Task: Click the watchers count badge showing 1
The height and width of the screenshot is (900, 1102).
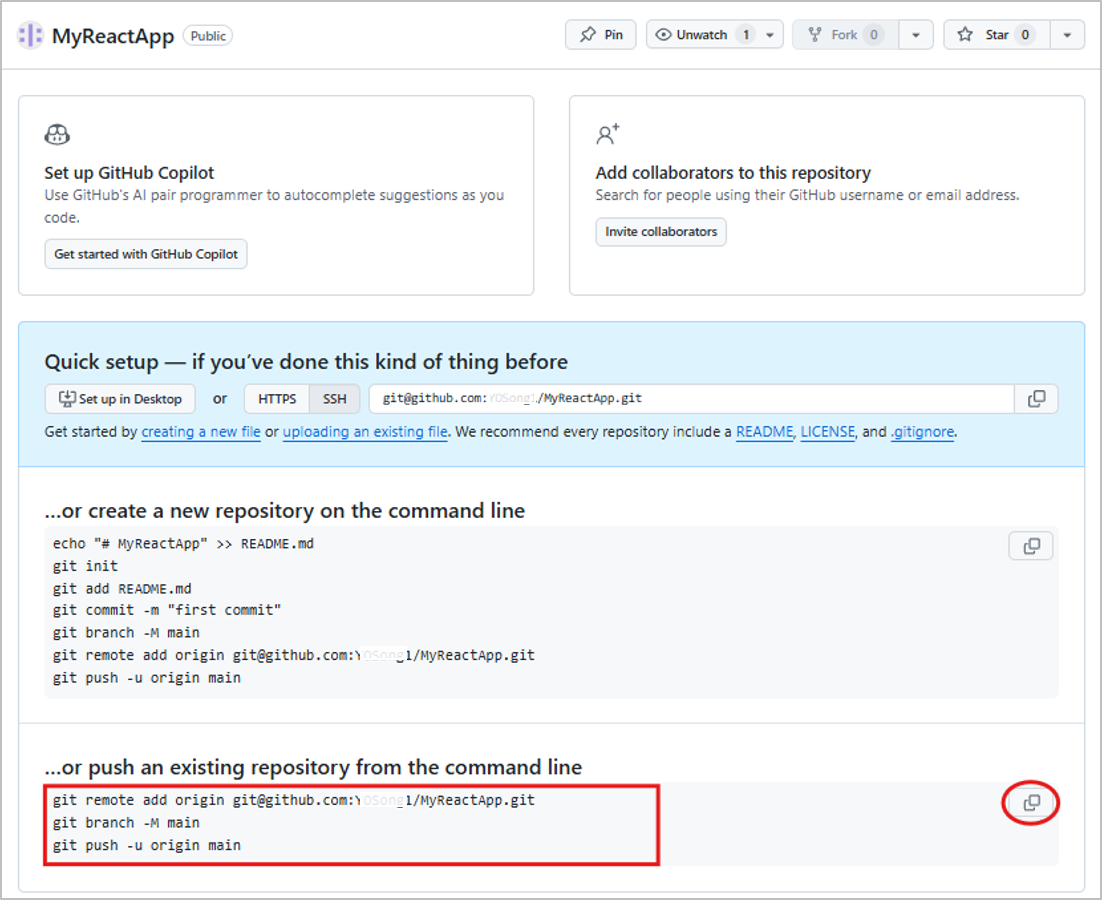Action: pos(746,34)
